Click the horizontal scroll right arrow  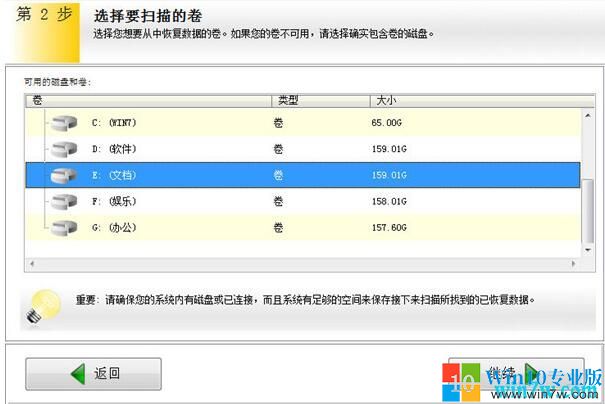[x=573, y=264]
